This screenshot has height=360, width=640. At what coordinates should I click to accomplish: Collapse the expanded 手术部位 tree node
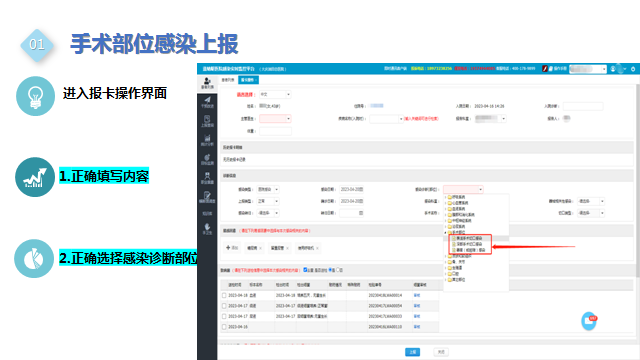[446, 232]
